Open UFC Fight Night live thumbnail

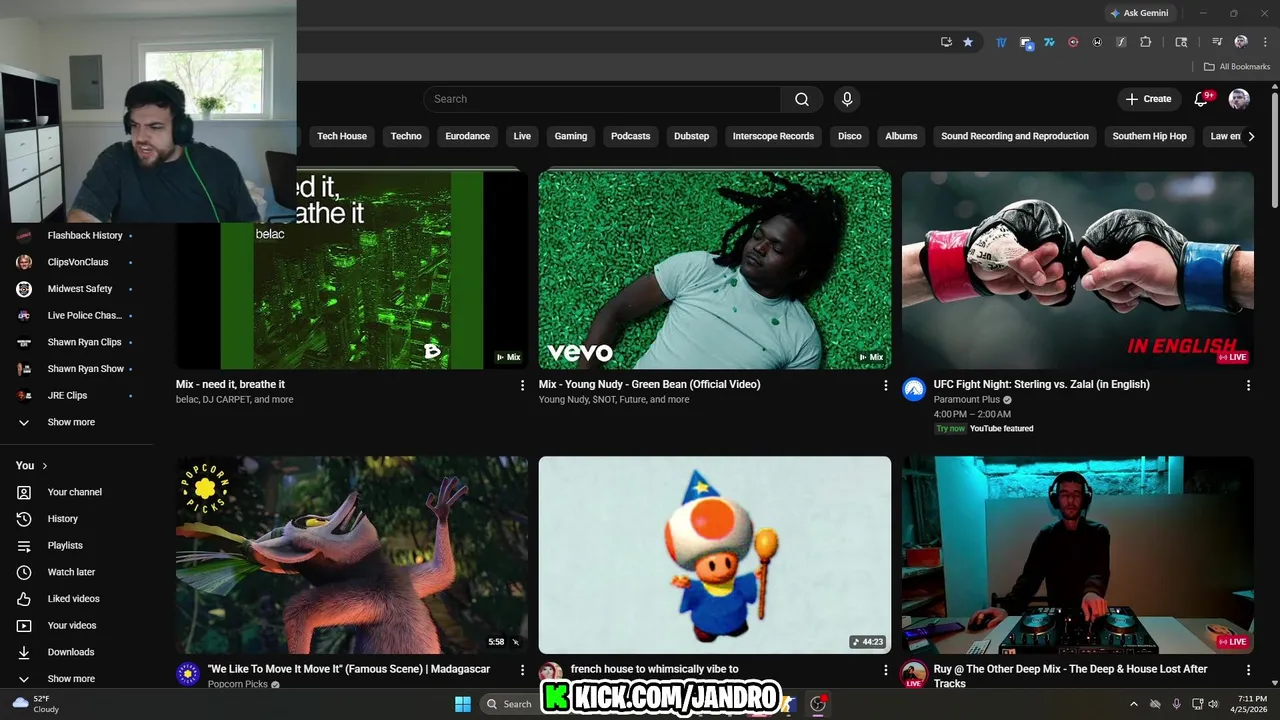coord(1078,270)
